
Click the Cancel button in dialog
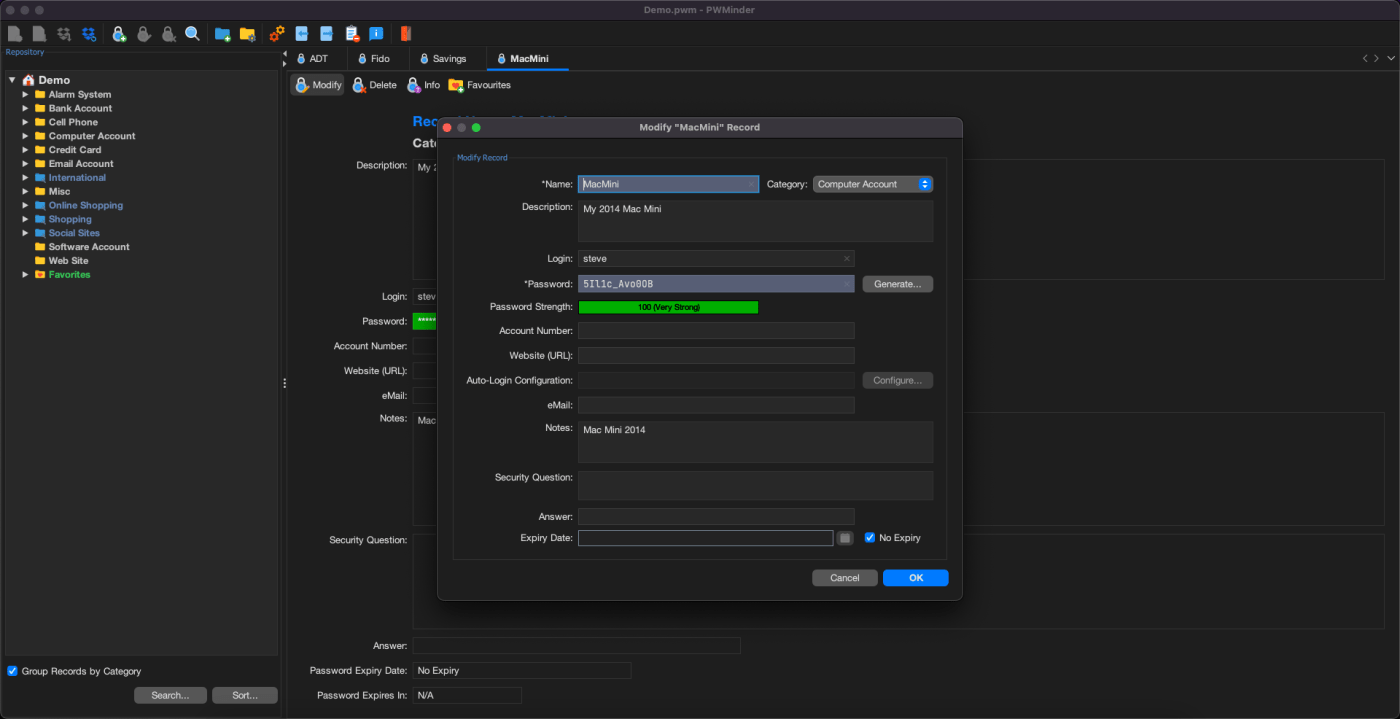845,578
